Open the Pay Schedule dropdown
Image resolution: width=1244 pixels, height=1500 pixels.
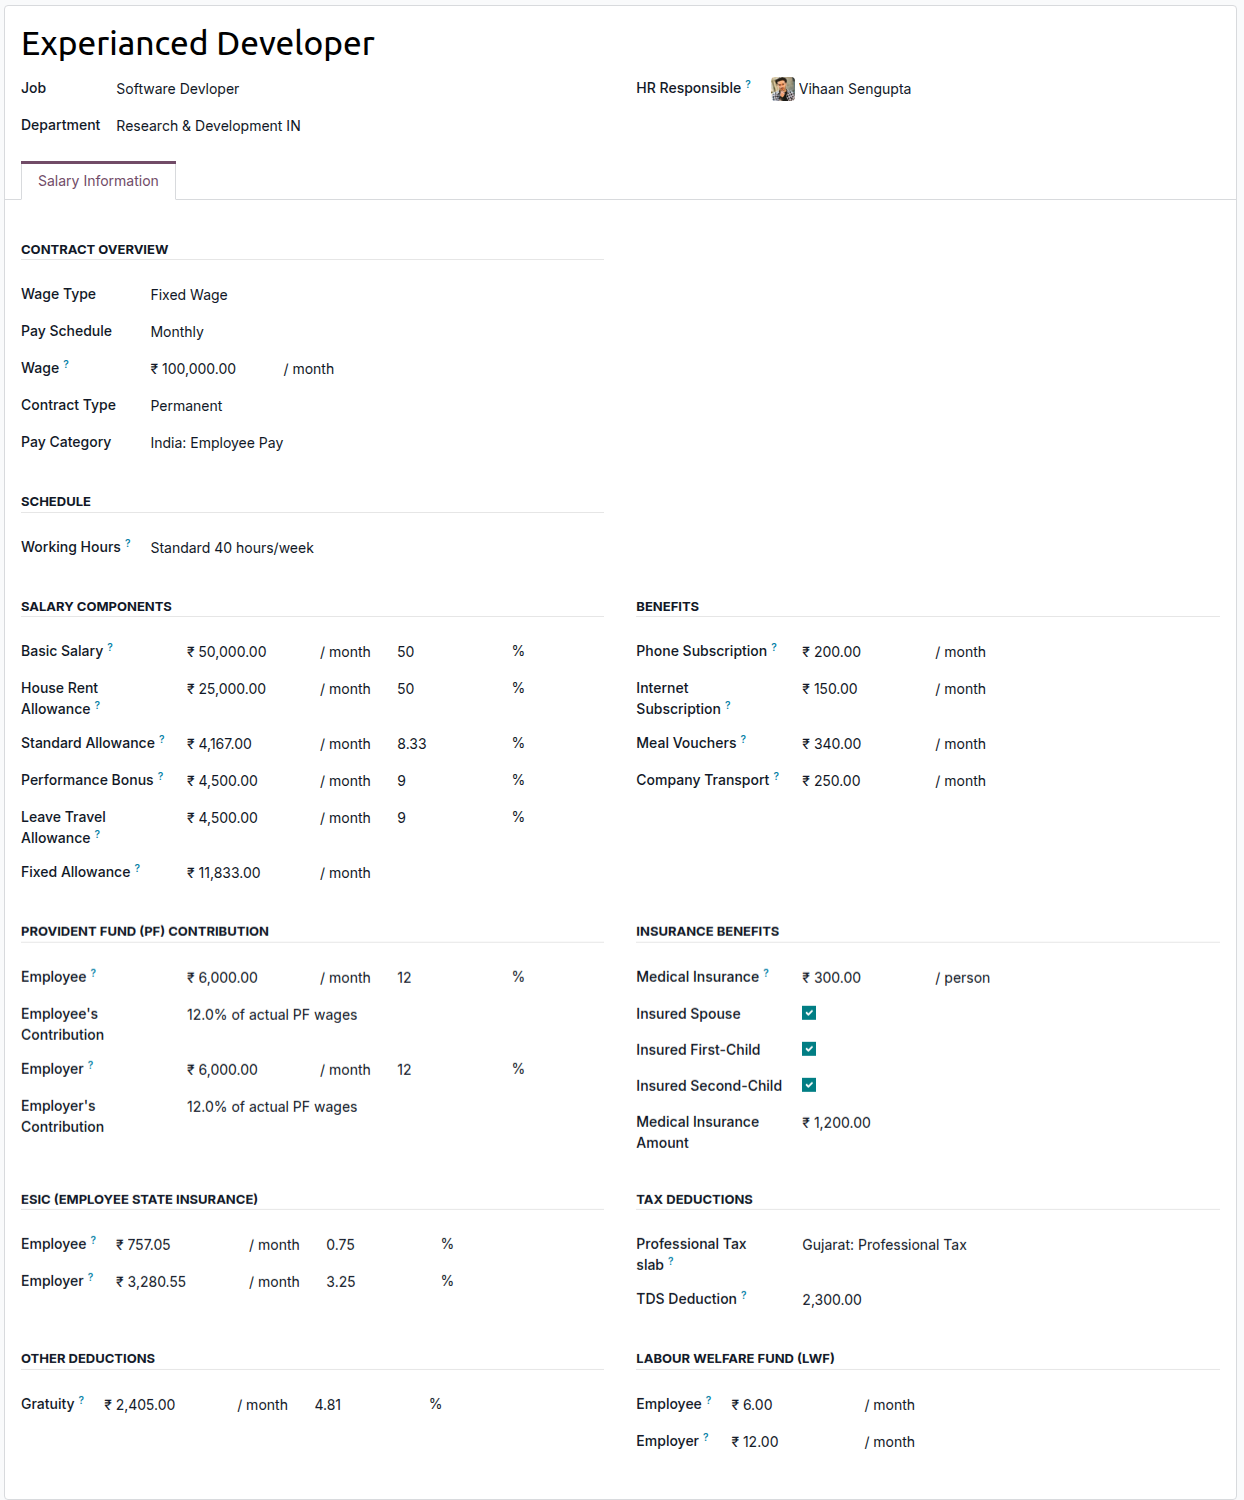[x=177, y=331]
